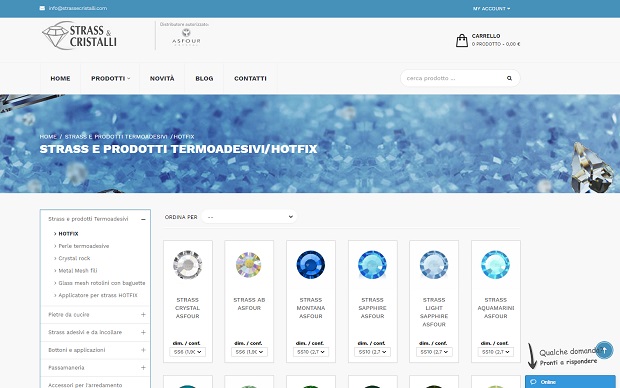The width and height of the screenshot is (620, 388).
Task: Go to the Novità page
Action: point(162,78)
